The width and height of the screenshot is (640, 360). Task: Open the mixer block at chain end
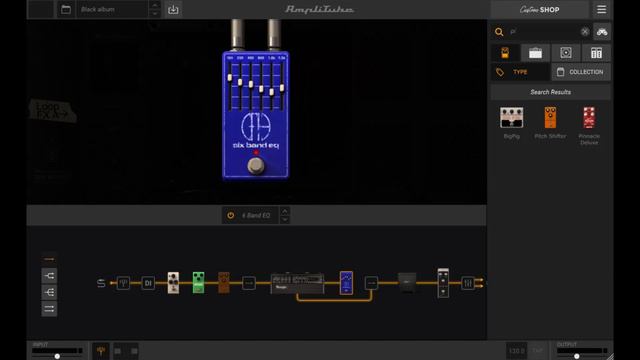(468, 283)
